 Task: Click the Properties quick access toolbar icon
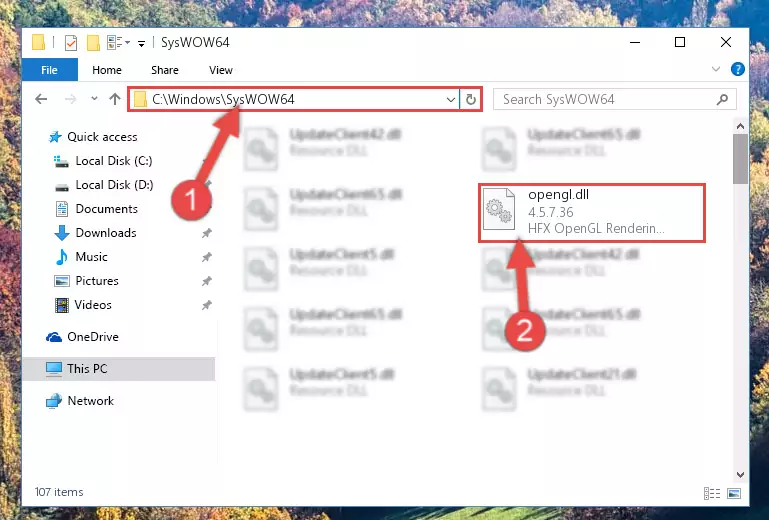[x=71, y=43]
